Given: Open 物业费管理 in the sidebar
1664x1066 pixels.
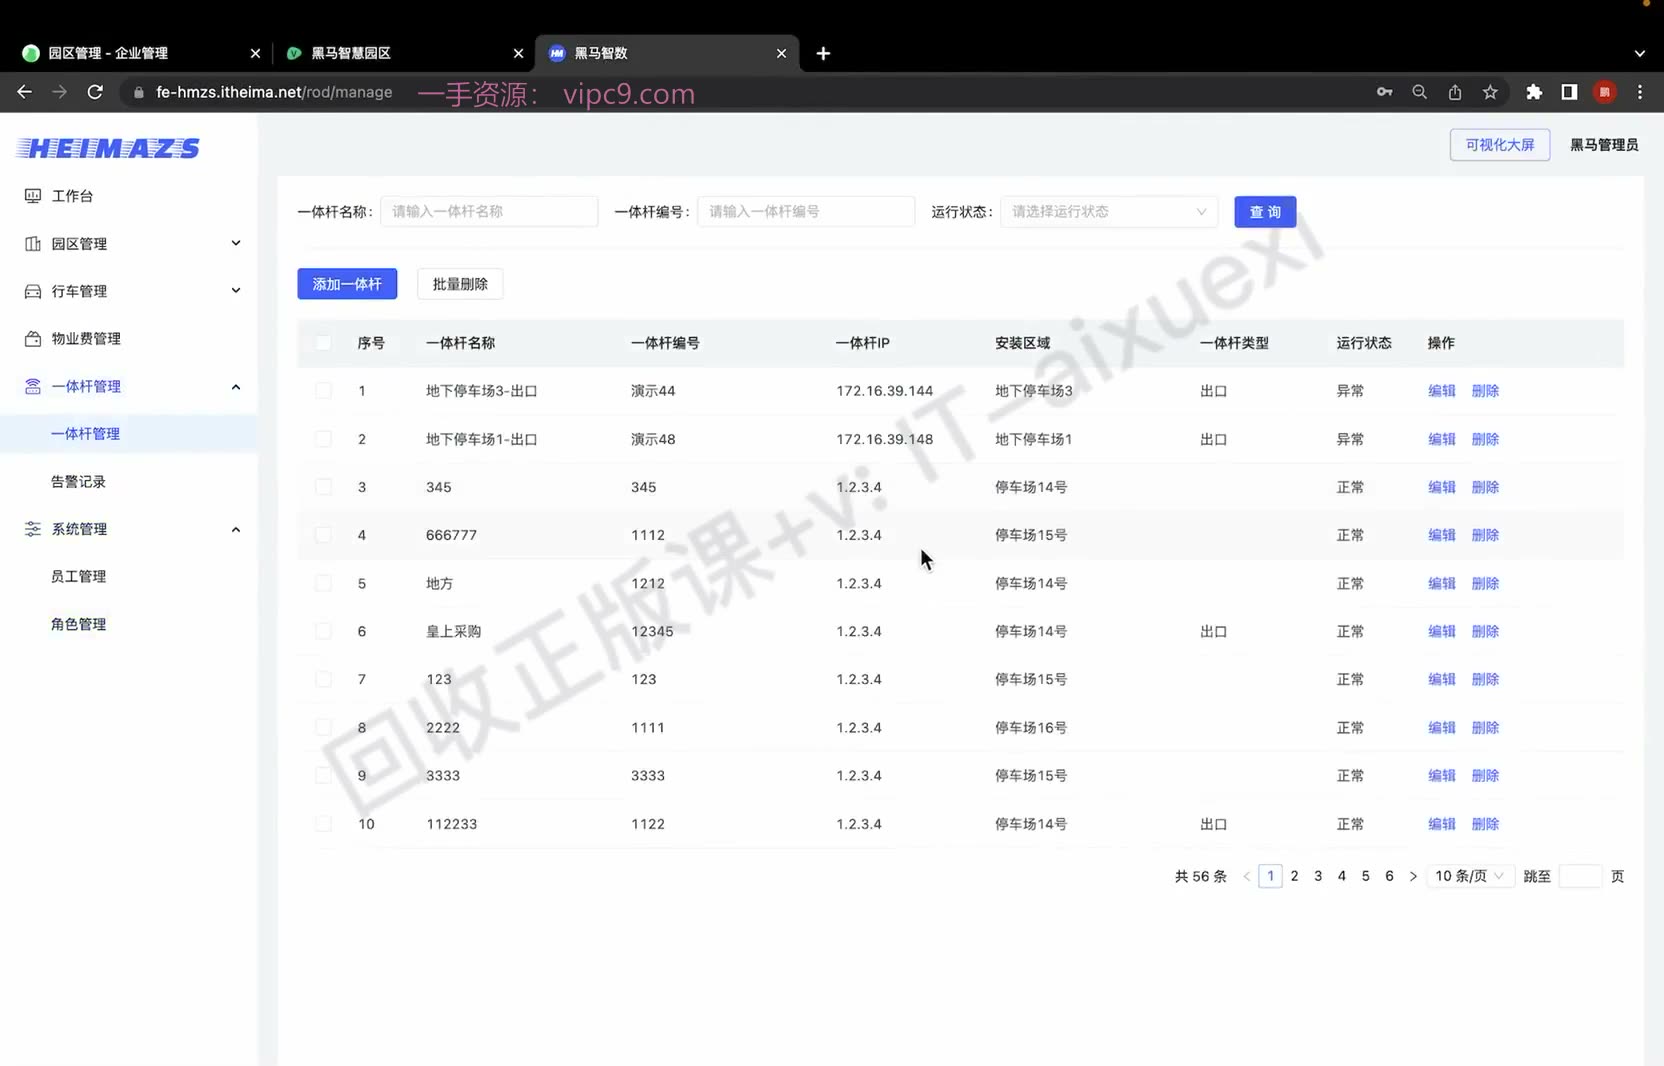Looking at the screenshot, I should click(128, 338).
